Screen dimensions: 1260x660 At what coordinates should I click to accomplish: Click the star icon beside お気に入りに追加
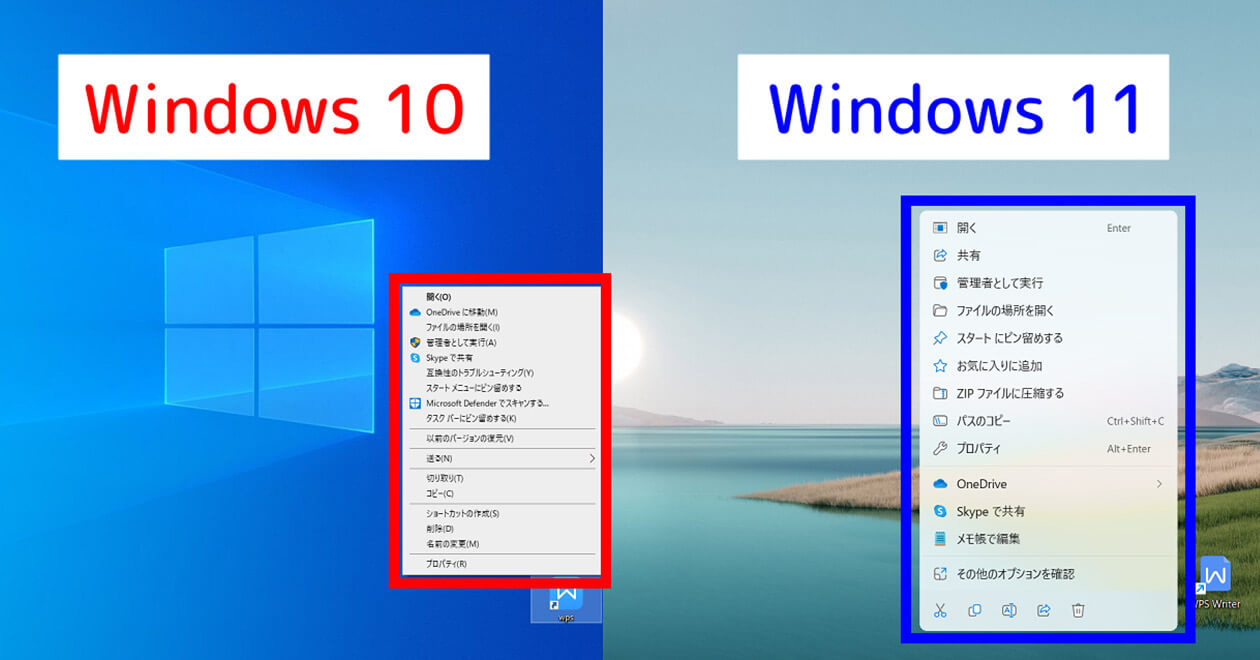pos(939,366)
